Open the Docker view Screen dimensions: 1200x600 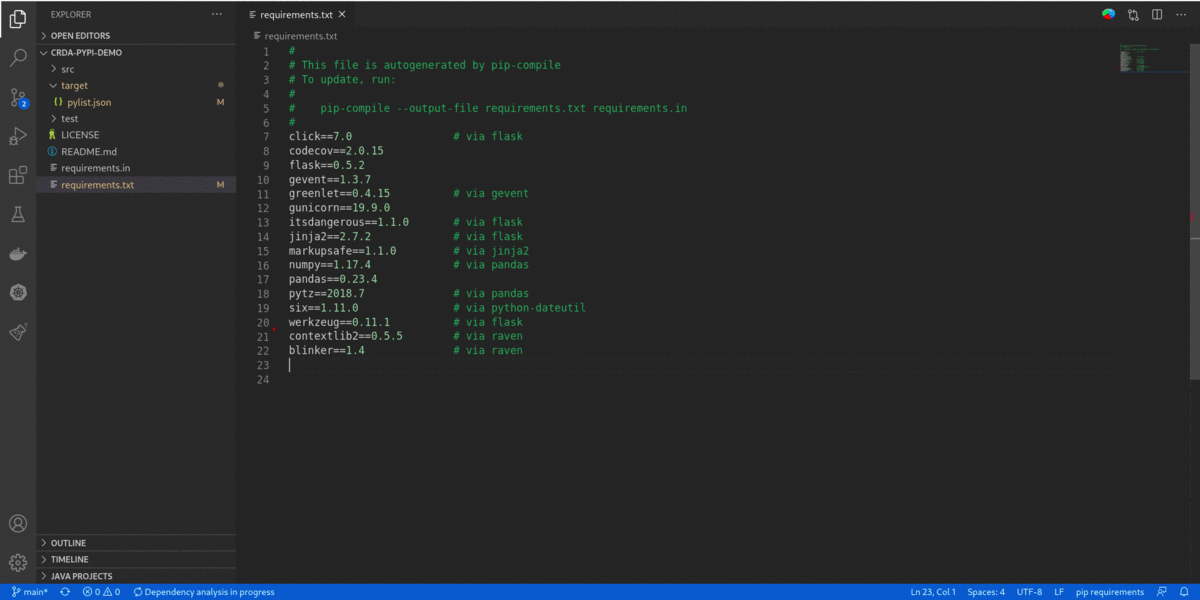[18, 253]
